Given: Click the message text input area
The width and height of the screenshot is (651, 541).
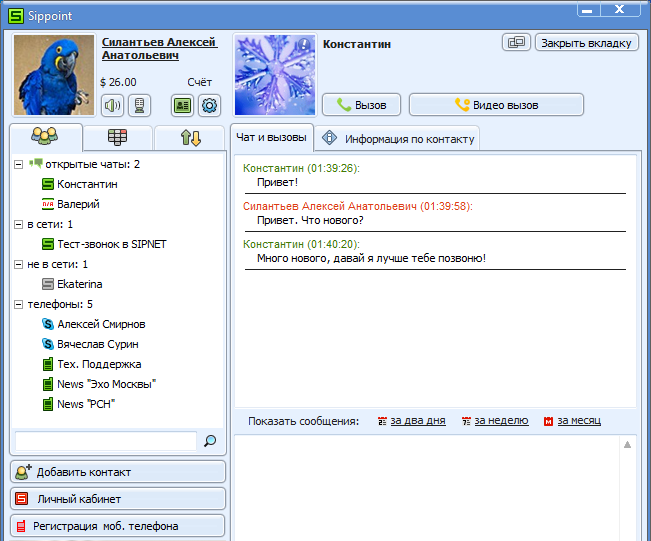Looking at the screenshot, I should (428, 488).
